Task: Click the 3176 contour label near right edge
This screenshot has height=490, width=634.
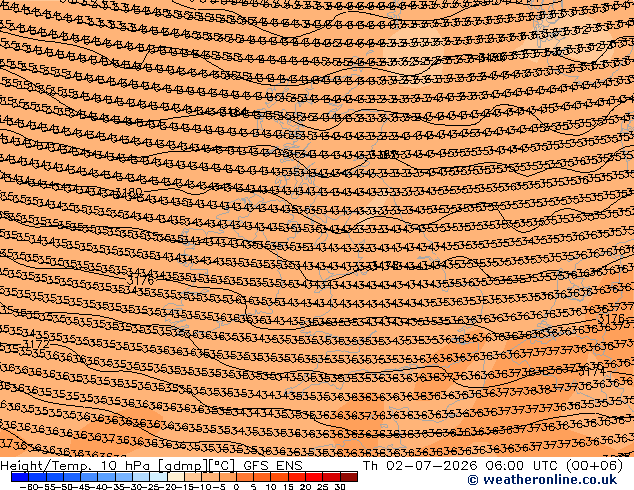Action: (611, 318)
